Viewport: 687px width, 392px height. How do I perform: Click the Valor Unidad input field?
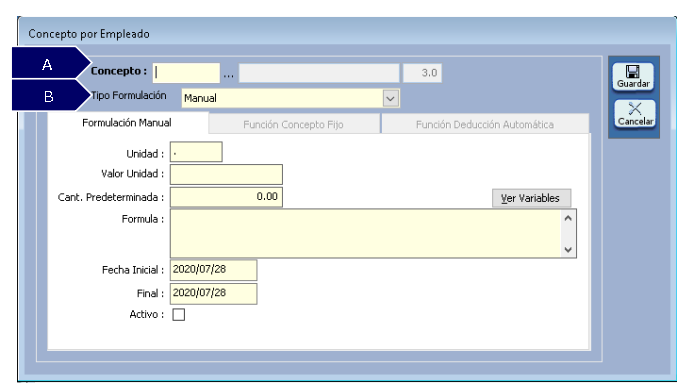point(226,174)
